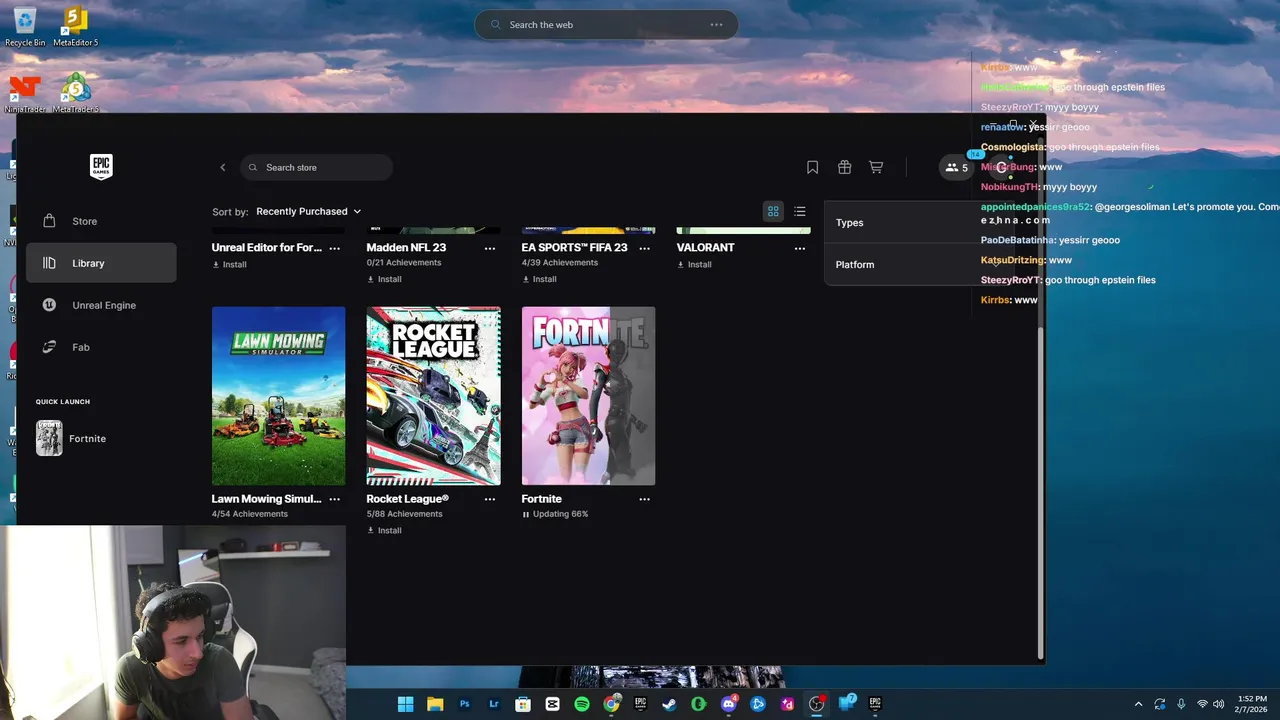The image size is (1280, 720).
Task: Select Library in the sidebar
Action: [x=101, y=263]
